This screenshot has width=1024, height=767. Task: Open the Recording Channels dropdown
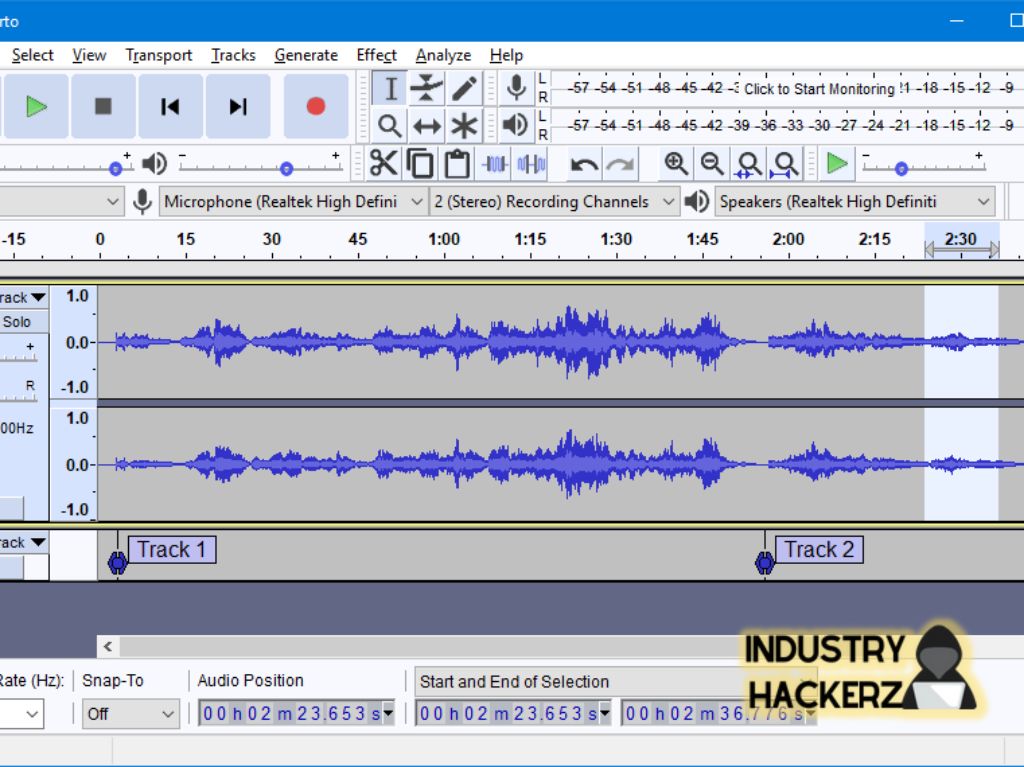tap(554, 202)
